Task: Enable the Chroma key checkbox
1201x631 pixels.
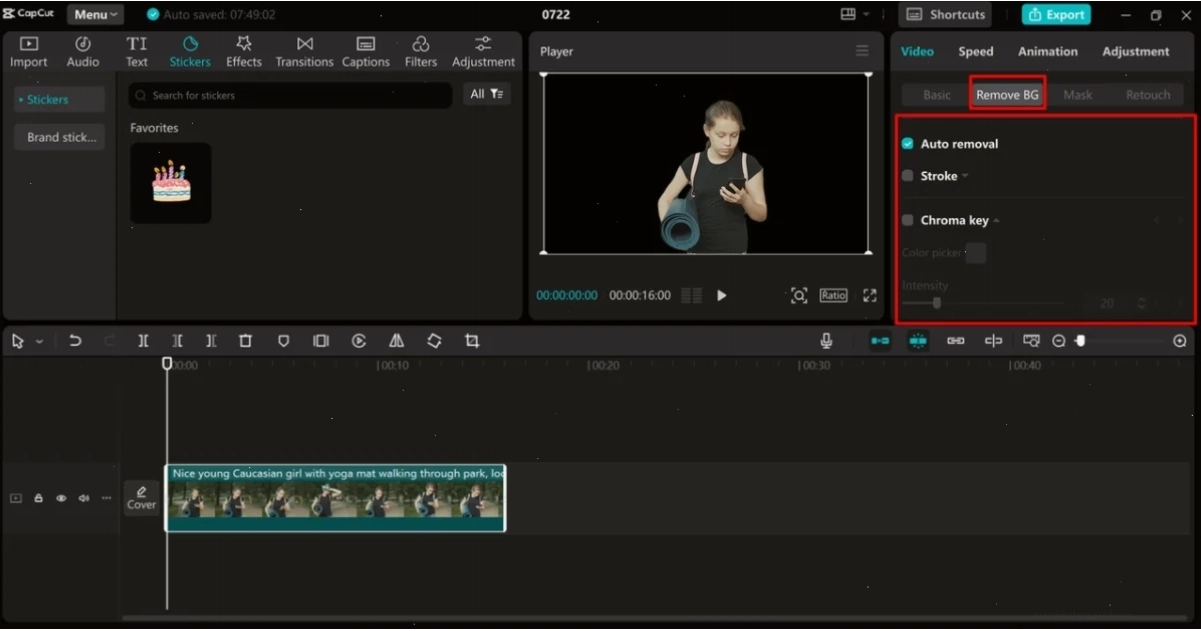Action: [908, 220]
